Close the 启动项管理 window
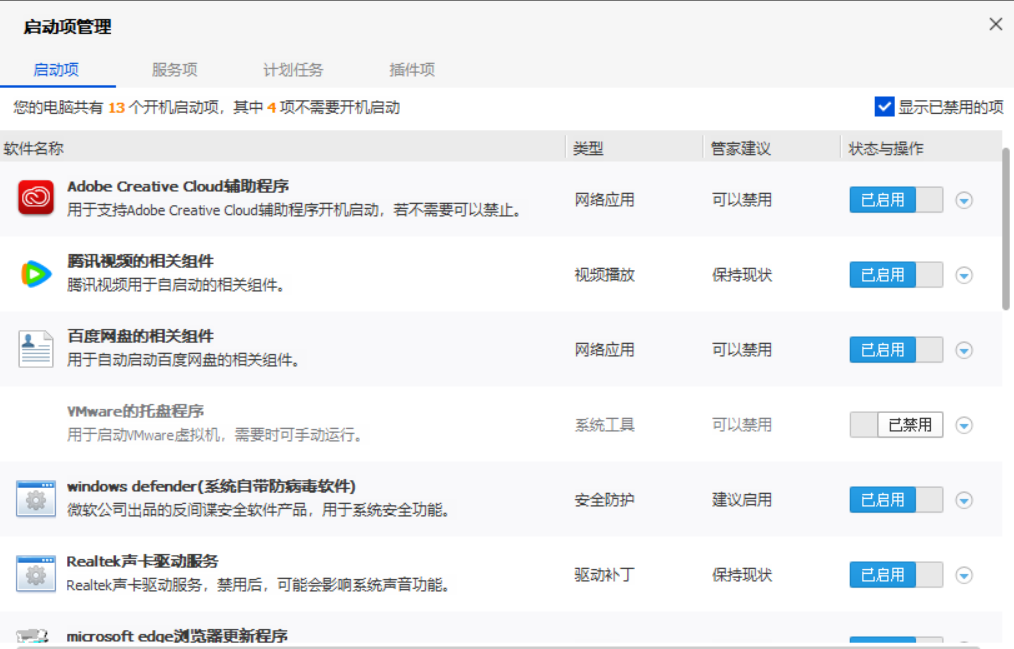1014x649 pixels. 995,25
